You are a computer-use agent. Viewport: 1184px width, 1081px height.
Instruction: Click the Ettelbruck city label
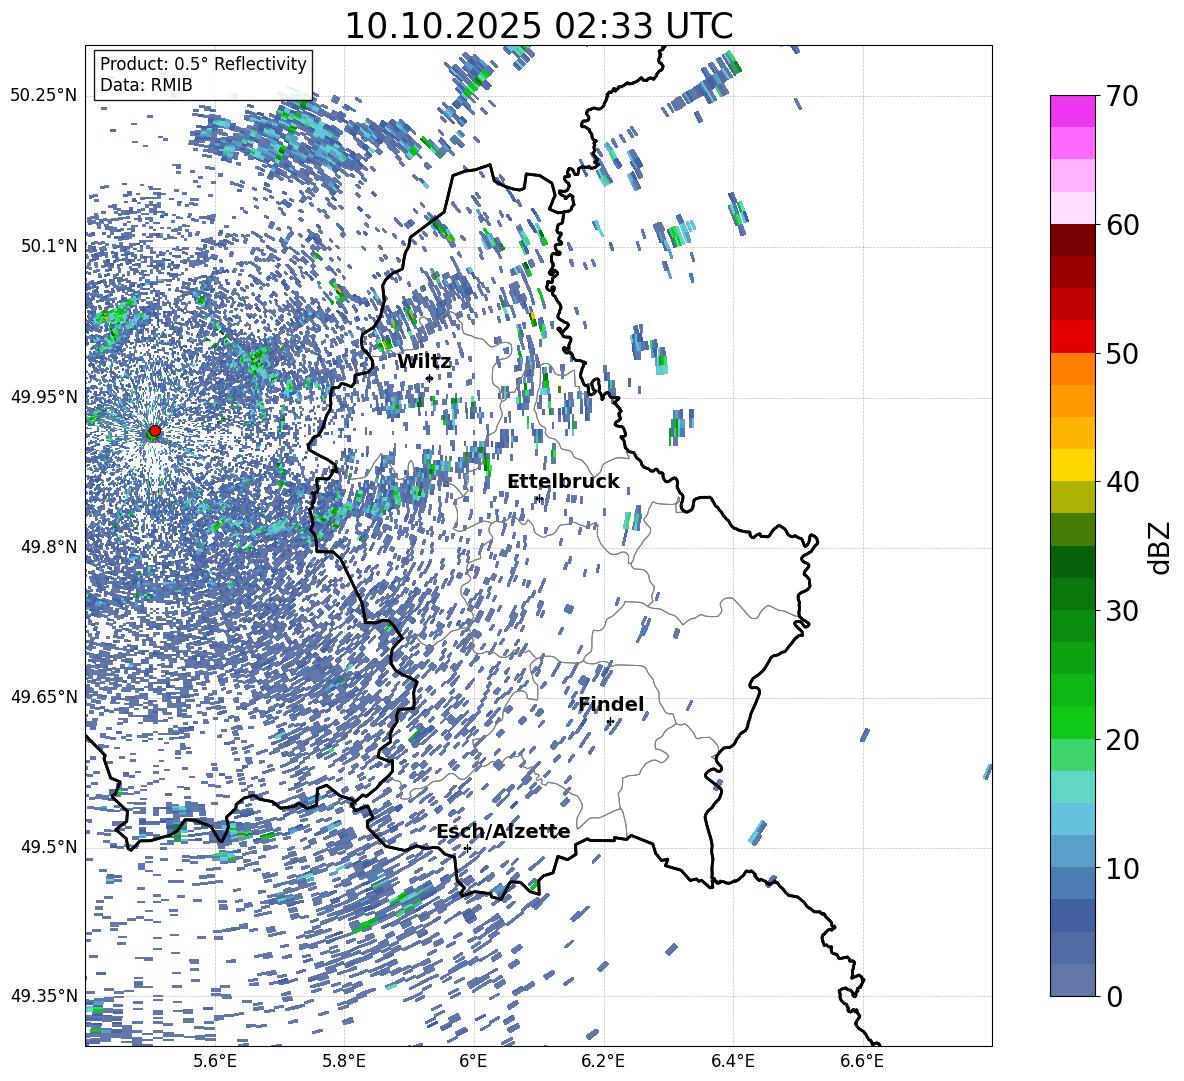pos(563,482)
